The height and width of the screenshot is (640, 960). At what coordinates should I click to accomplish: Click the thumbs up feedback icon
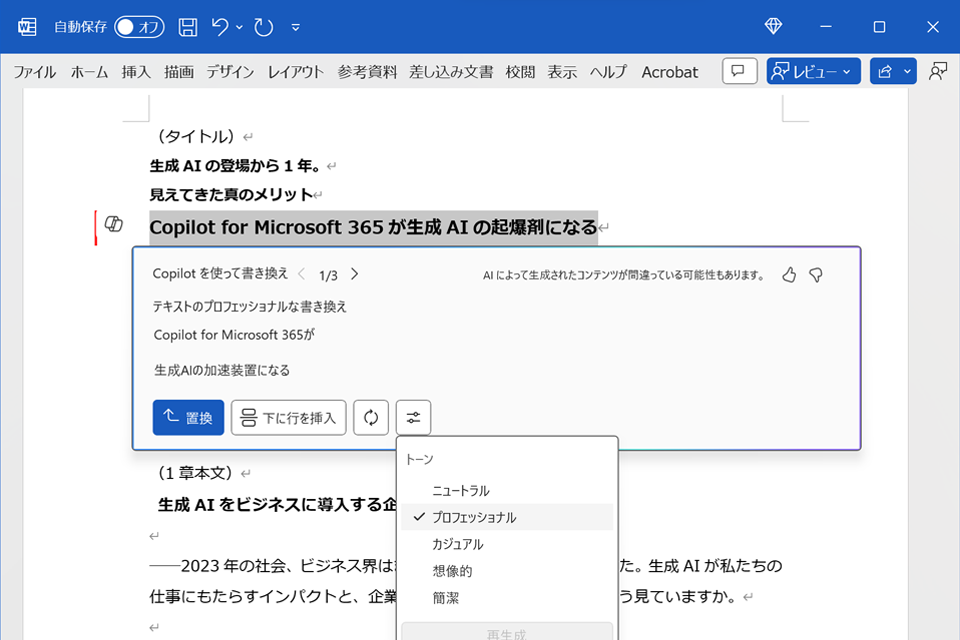point(789,275)
